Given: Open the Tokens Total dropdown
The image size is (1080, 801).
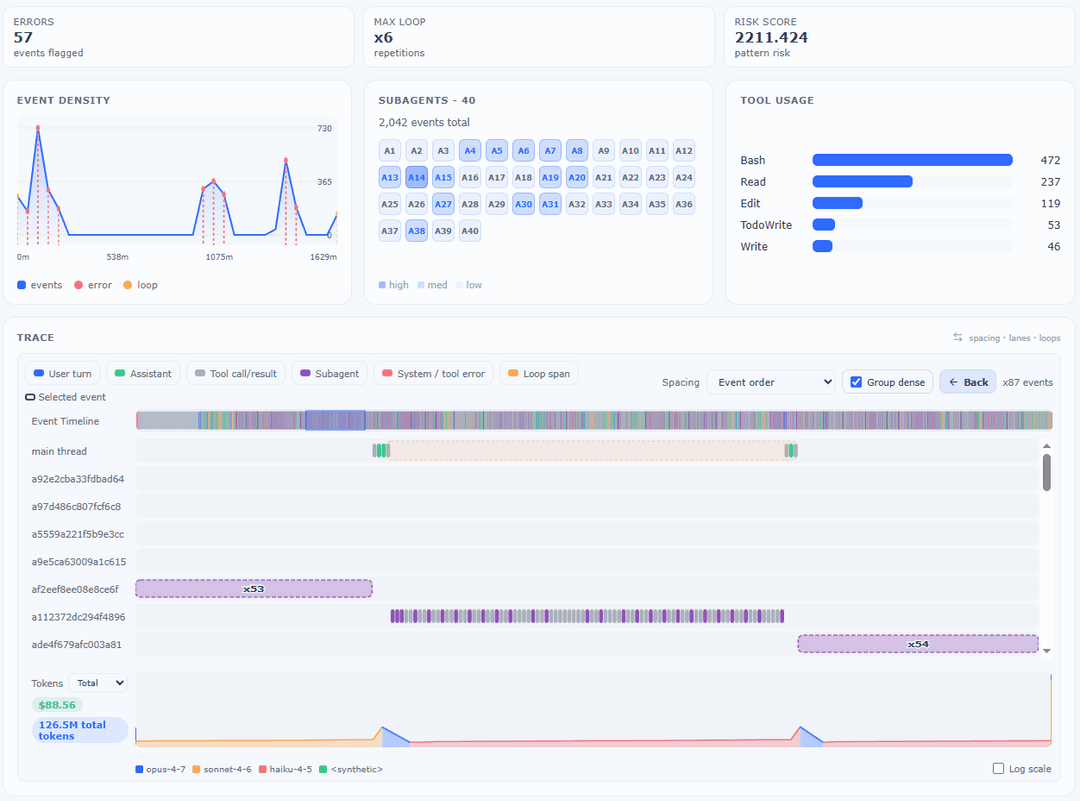Looking at the screenshot, I should (x=98, y=683).
